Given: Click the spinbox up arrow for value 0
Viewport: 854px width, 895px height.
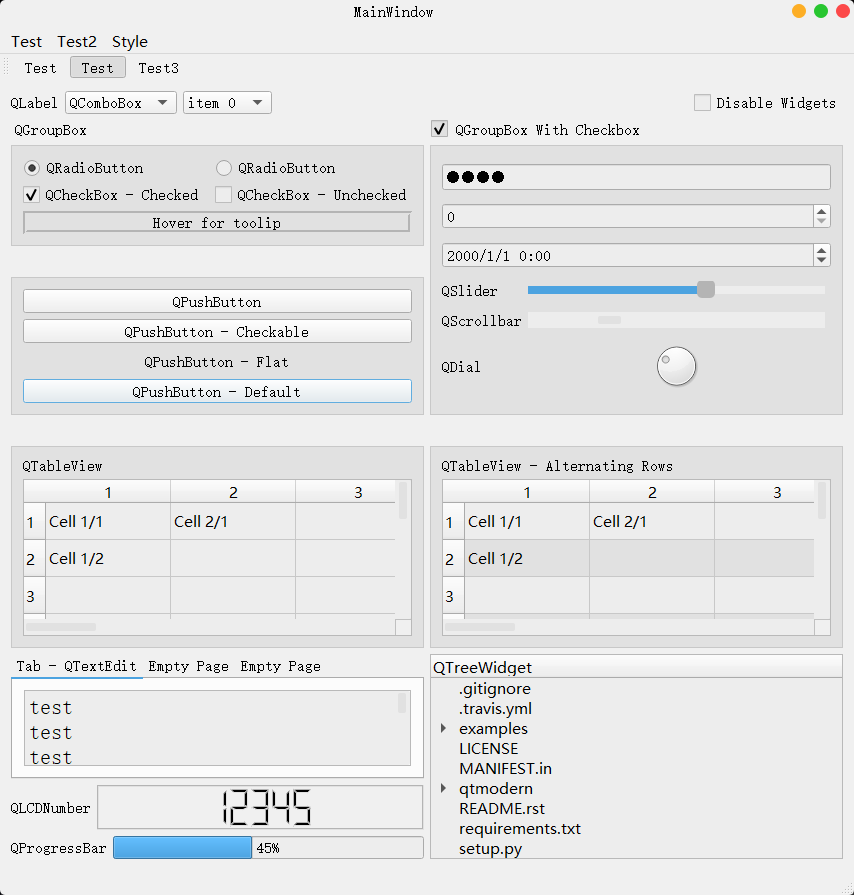Looking at the screenshot, I should (822, 211).
